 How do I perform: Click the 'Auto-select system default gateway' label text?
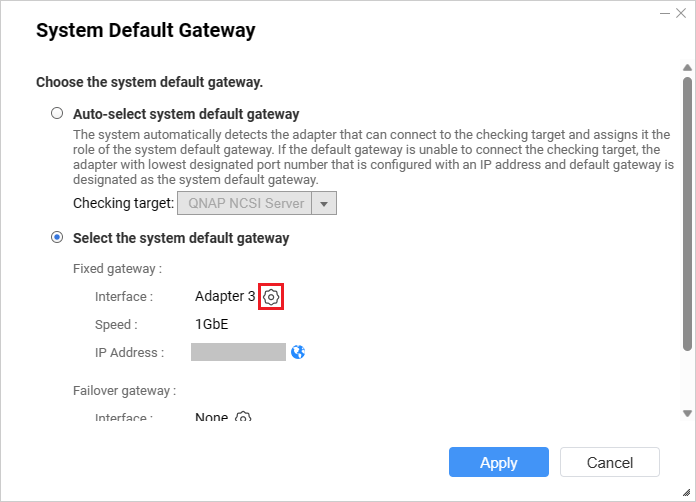click(x=186, y=114)
